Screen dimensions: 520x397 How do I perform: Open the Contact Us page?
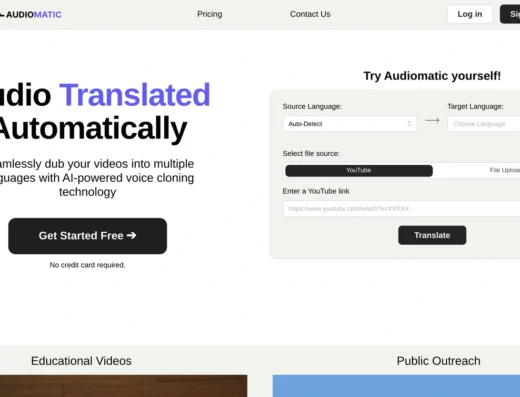[x=310, y=14]
